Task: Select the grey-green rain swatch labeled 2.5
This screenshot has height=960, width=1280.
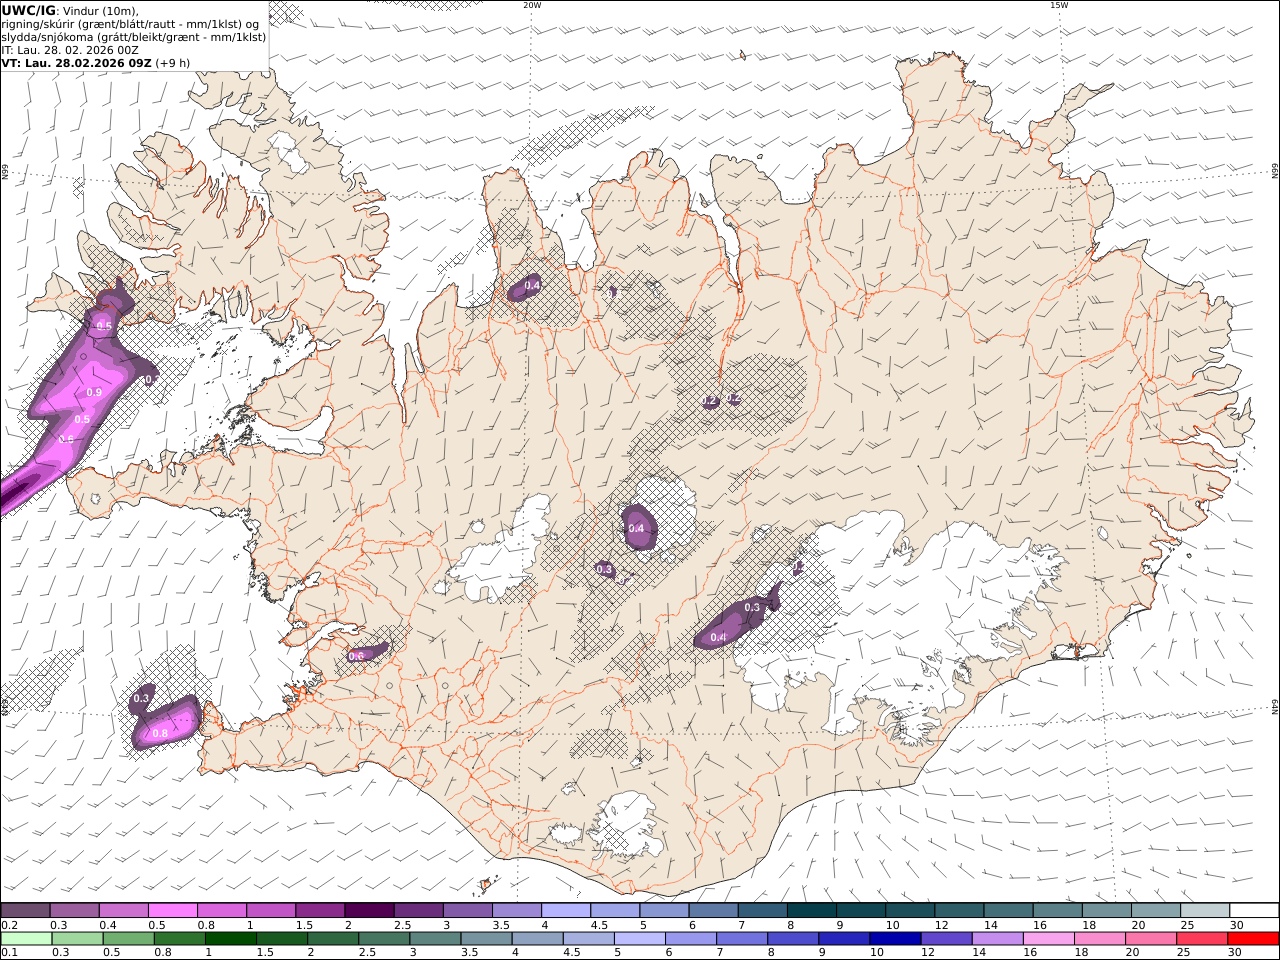Action: point(384,939)
